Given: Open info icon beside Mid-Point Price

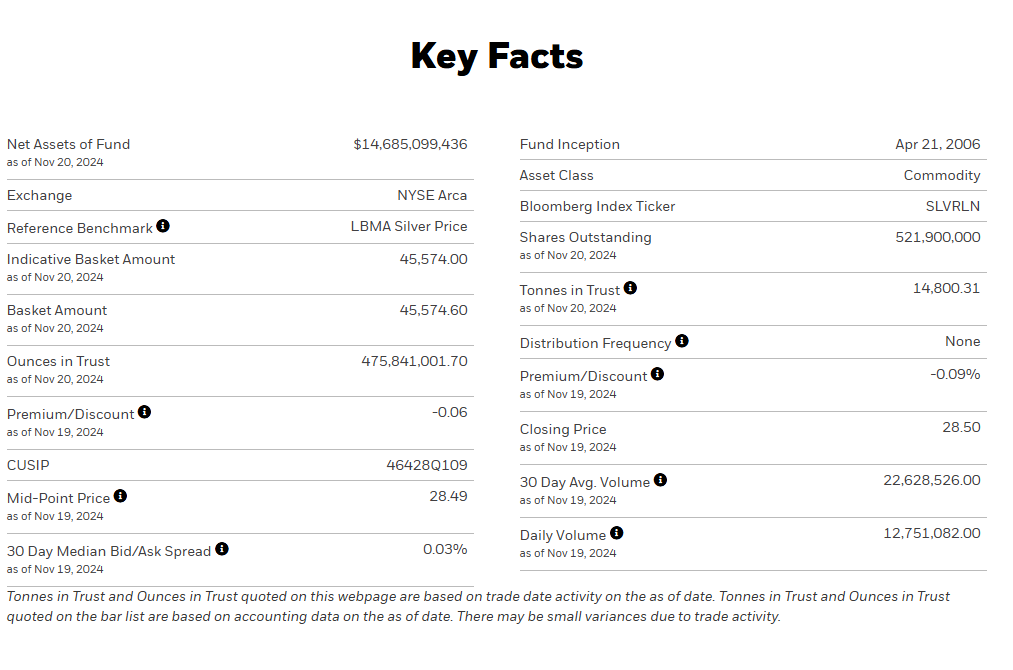Looking at the screenshot, I should pyautogui.click(x=120, y=496).
